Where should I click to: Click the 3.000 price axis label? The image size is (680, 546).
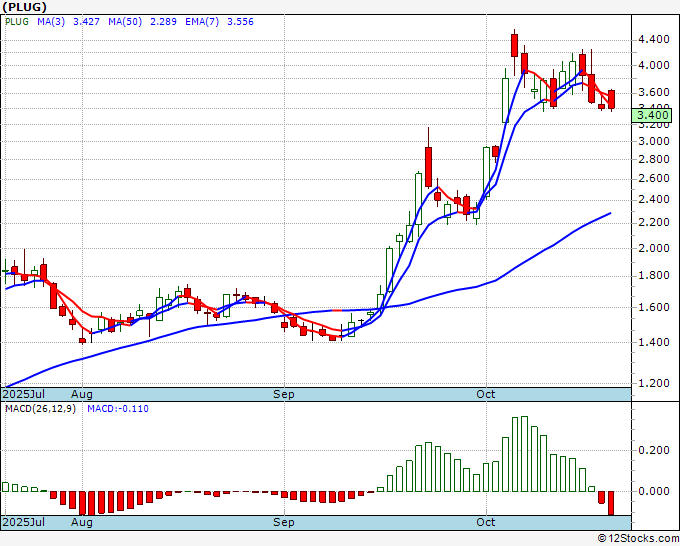654,141
